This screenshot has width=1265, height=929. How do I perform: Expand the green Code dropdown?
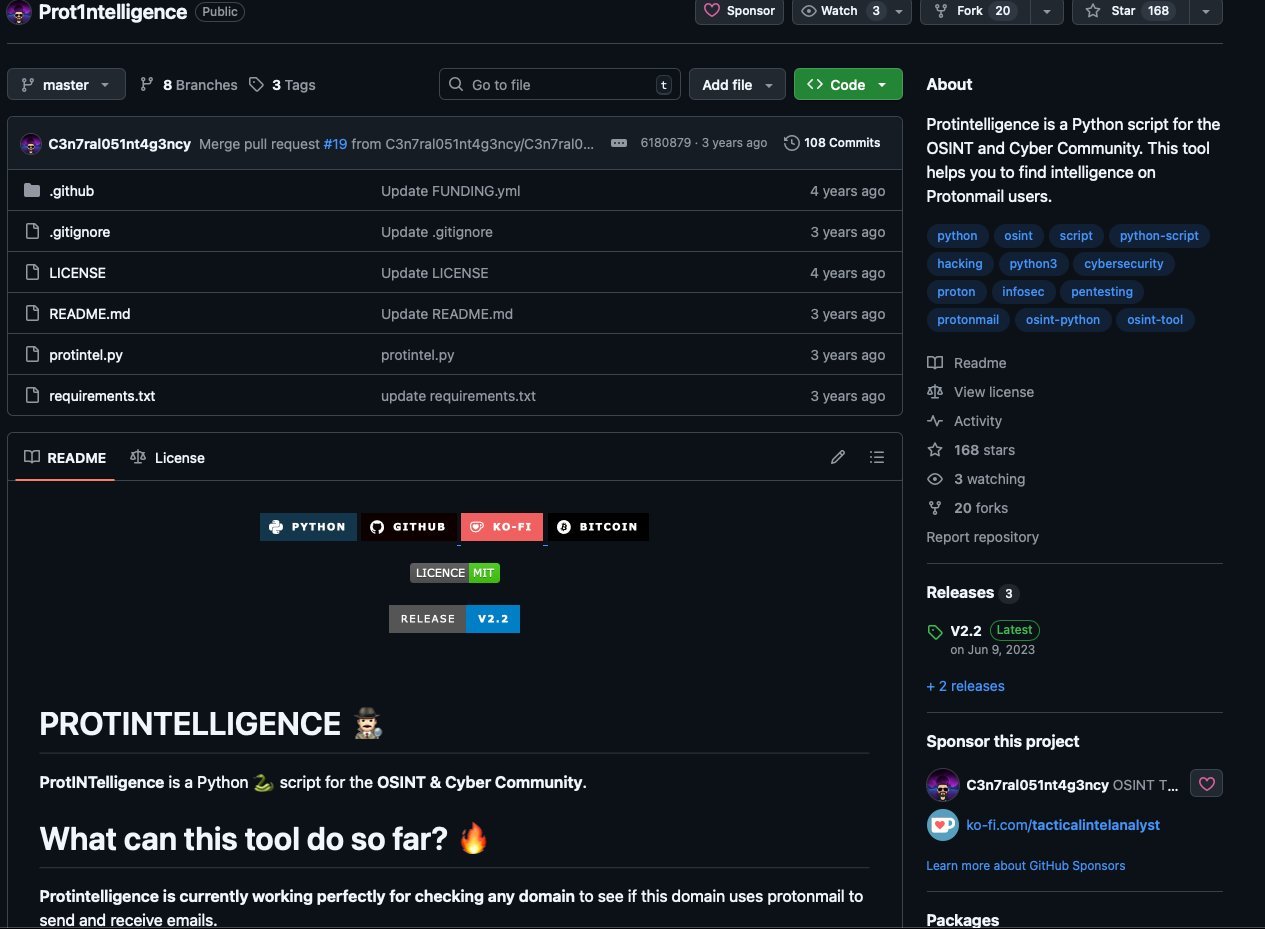(847, 85)
